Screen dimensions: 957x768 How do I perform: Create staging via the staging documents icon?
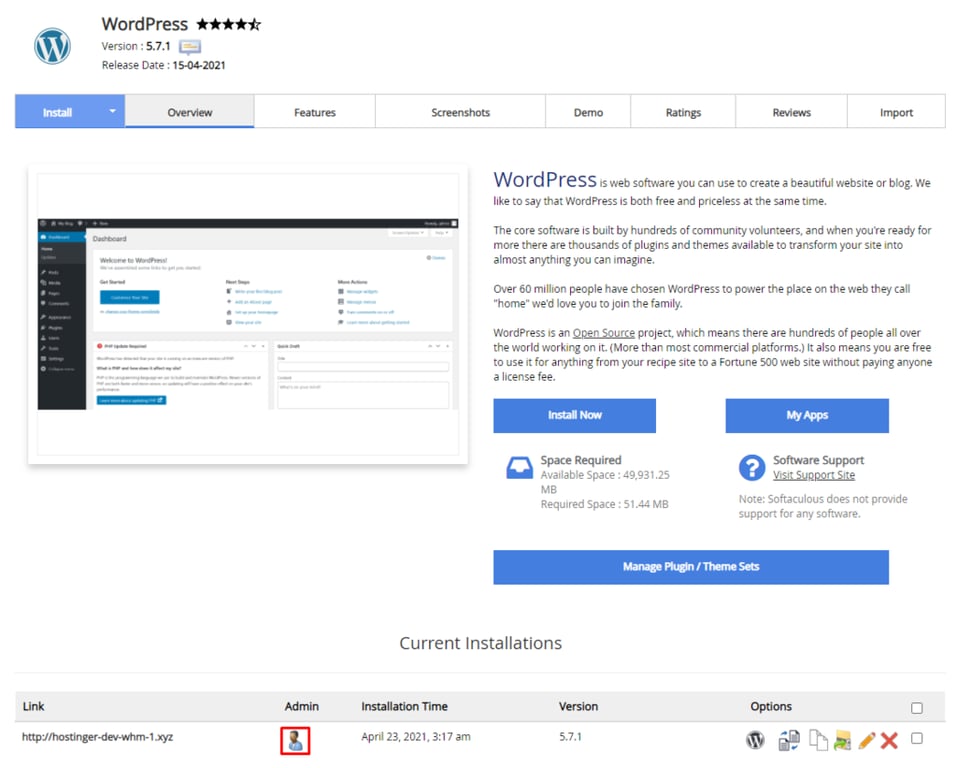point(787,738)
